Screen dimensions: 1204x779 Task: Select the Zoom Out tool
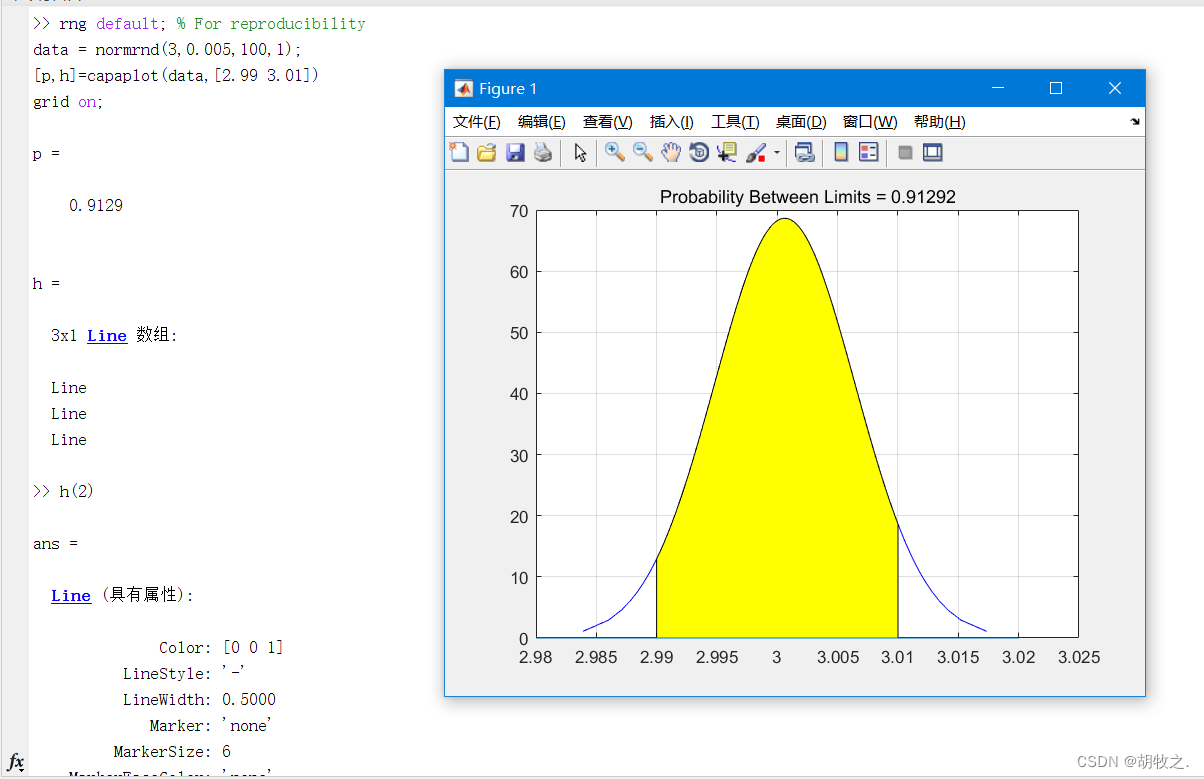(x=640, y=152)
